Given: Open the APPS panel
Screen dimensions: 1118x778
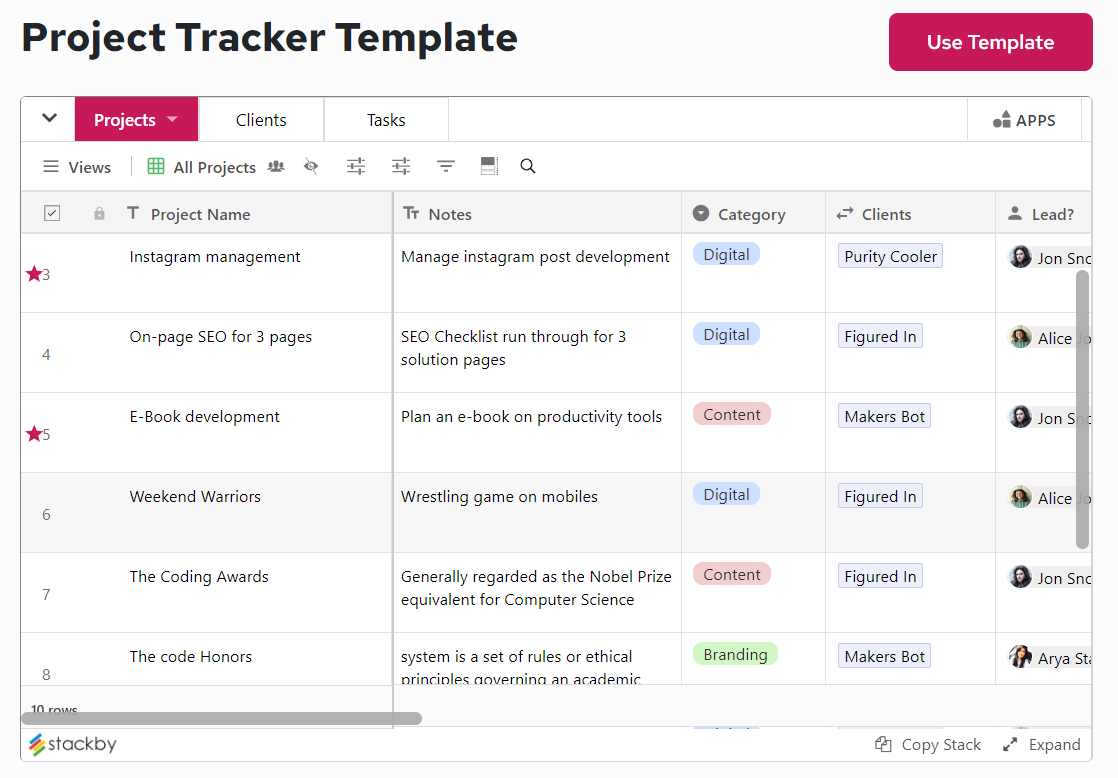Looking at the screenshot, I should click(x=1024, y=119).
